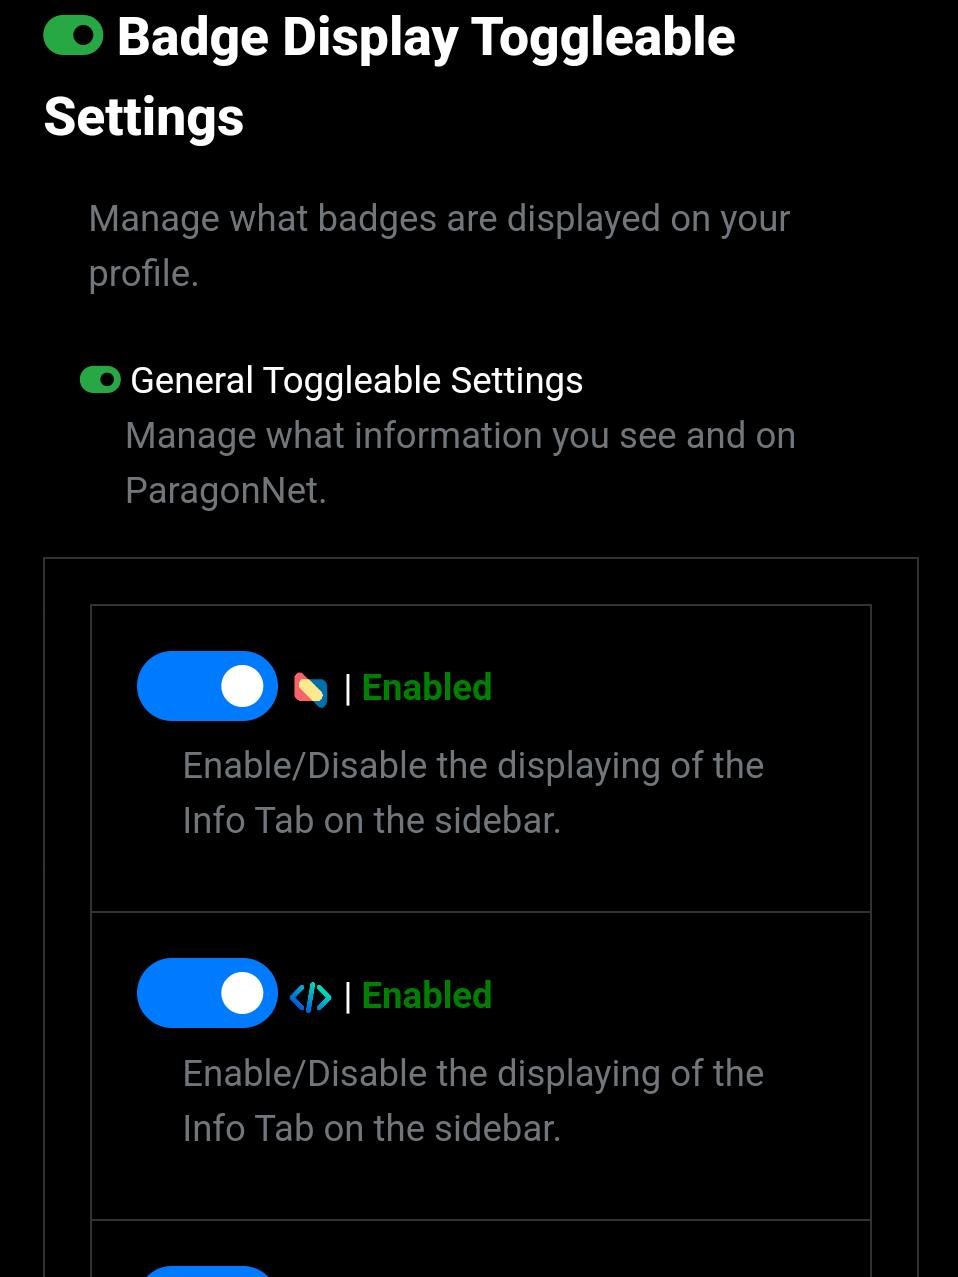The height and width of the screenshot is (1277, 958).
Task: Click the Enabled status next to the badge icon
Action: 426,688
